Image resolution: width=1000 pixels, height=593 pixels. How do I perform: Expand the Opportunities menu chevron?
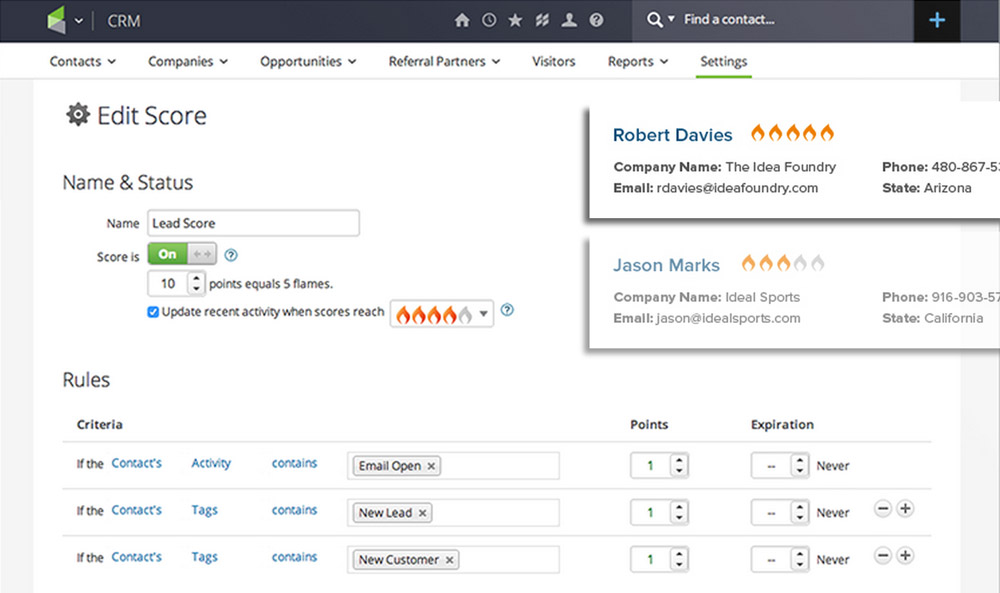[x=353, y=61]
